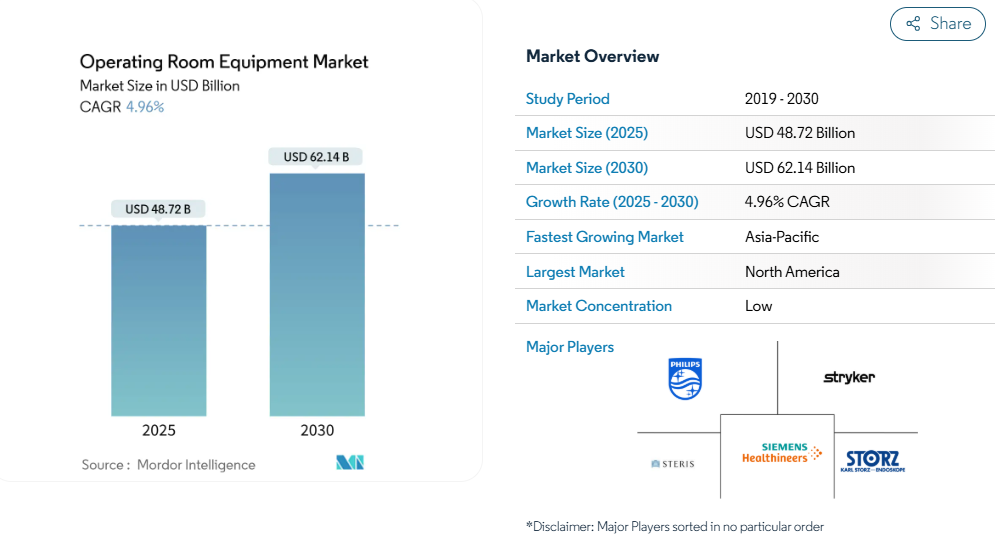The height and width of the screenshot is (549, 995).
Task: Select the 2025 chart bar
Action: click(x=159, y=321)
